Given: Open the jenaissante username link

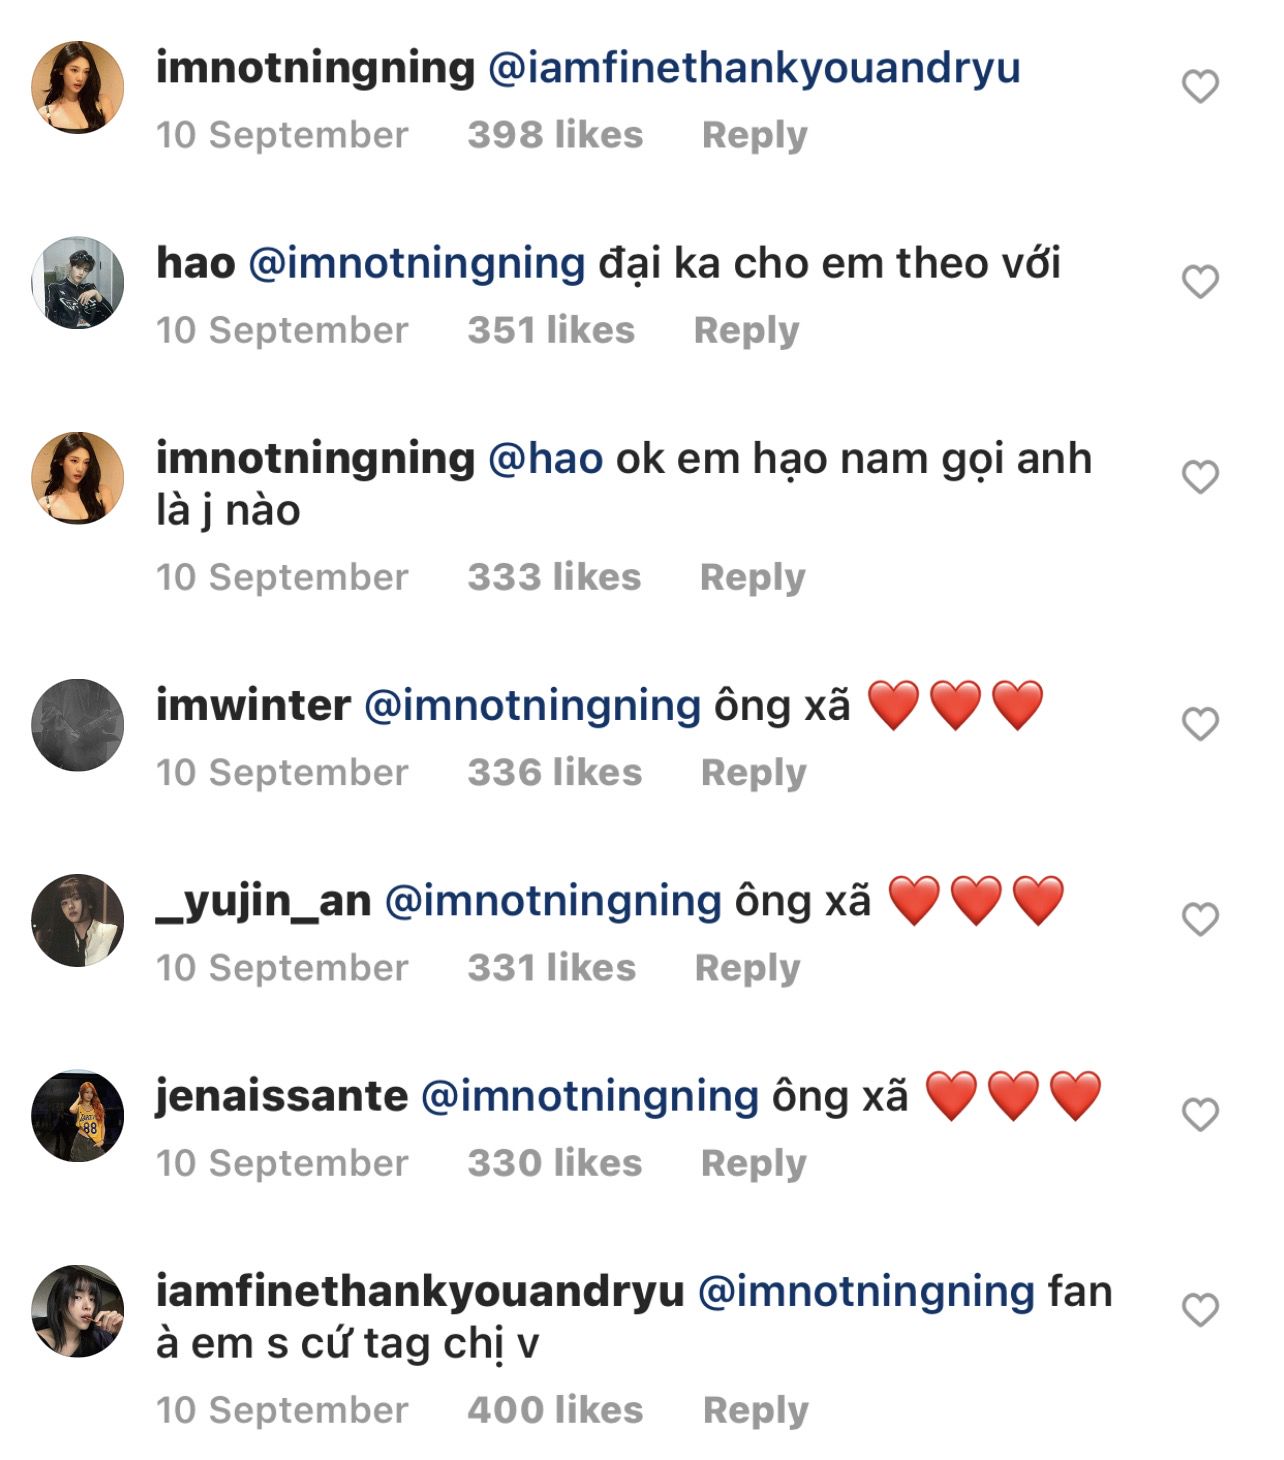Looking at the screenshot, I should tap(281, 1096).
